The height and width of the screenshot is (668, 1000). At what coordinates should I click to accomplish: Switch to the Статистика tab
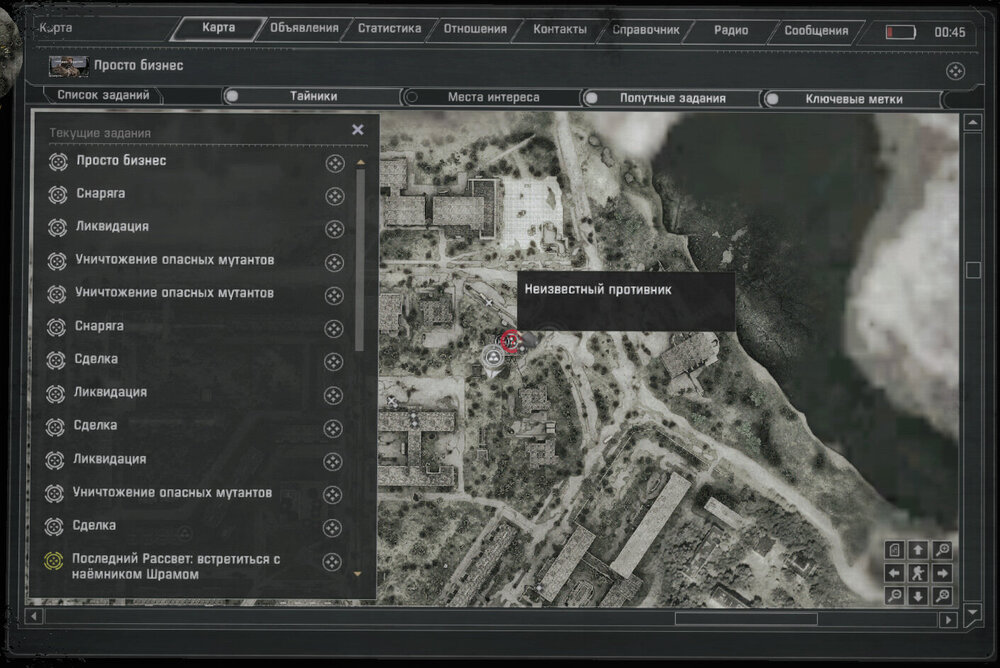(389, 29)
